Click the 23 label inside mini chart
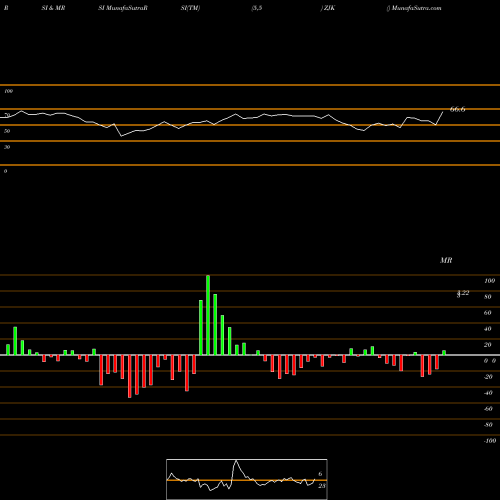 (x=322, y=486)
